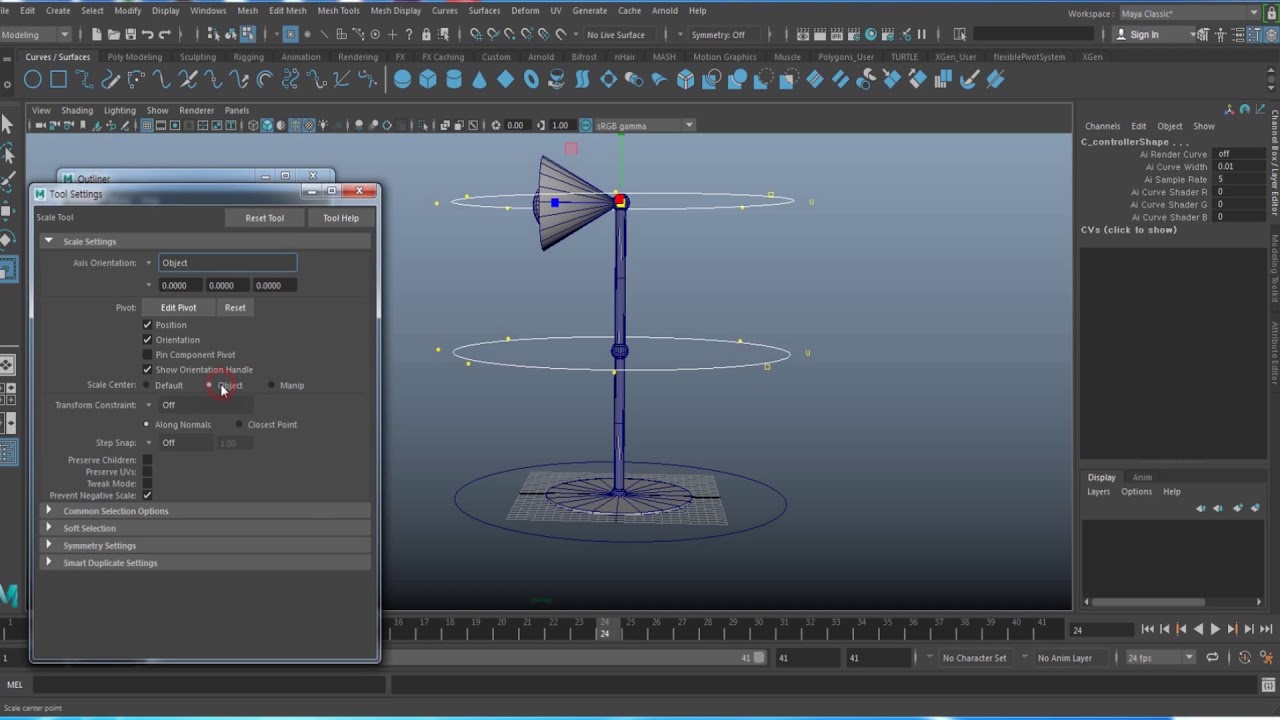Viewport: 1280px width, 720px height.
Task: Switch to the Rigging shelf tab
Action: pos(248,57)
